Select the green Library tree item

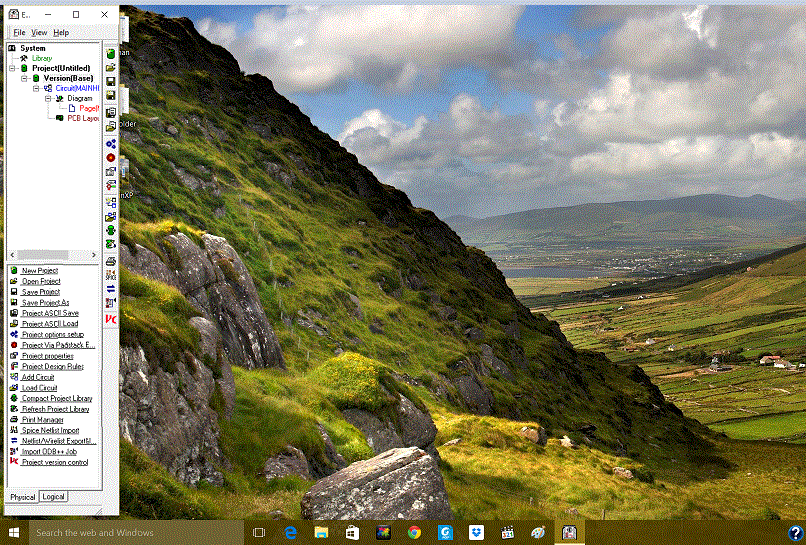42,58
